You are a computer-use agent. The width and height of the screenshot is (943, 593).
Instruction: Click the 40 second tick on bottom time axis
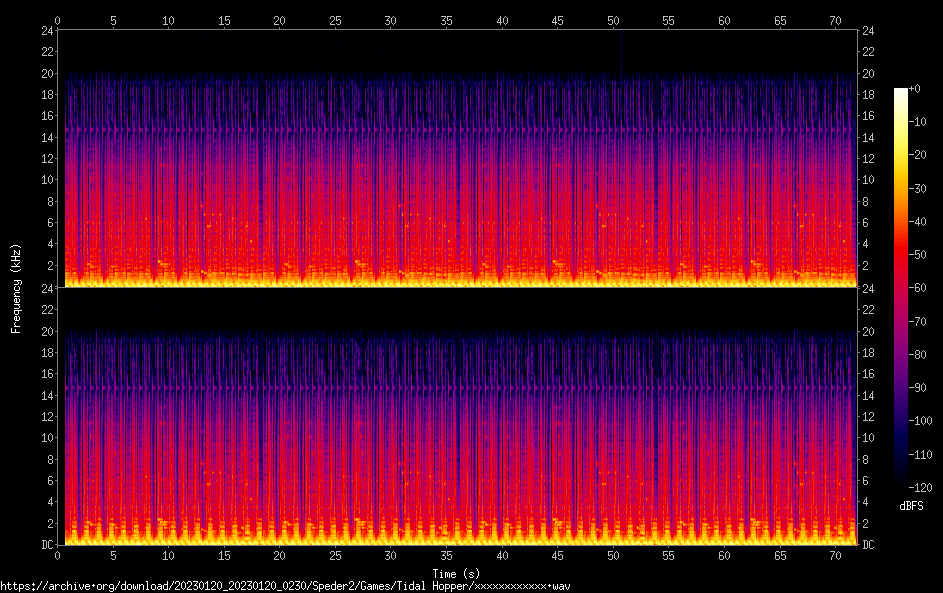tap(502, 556)
